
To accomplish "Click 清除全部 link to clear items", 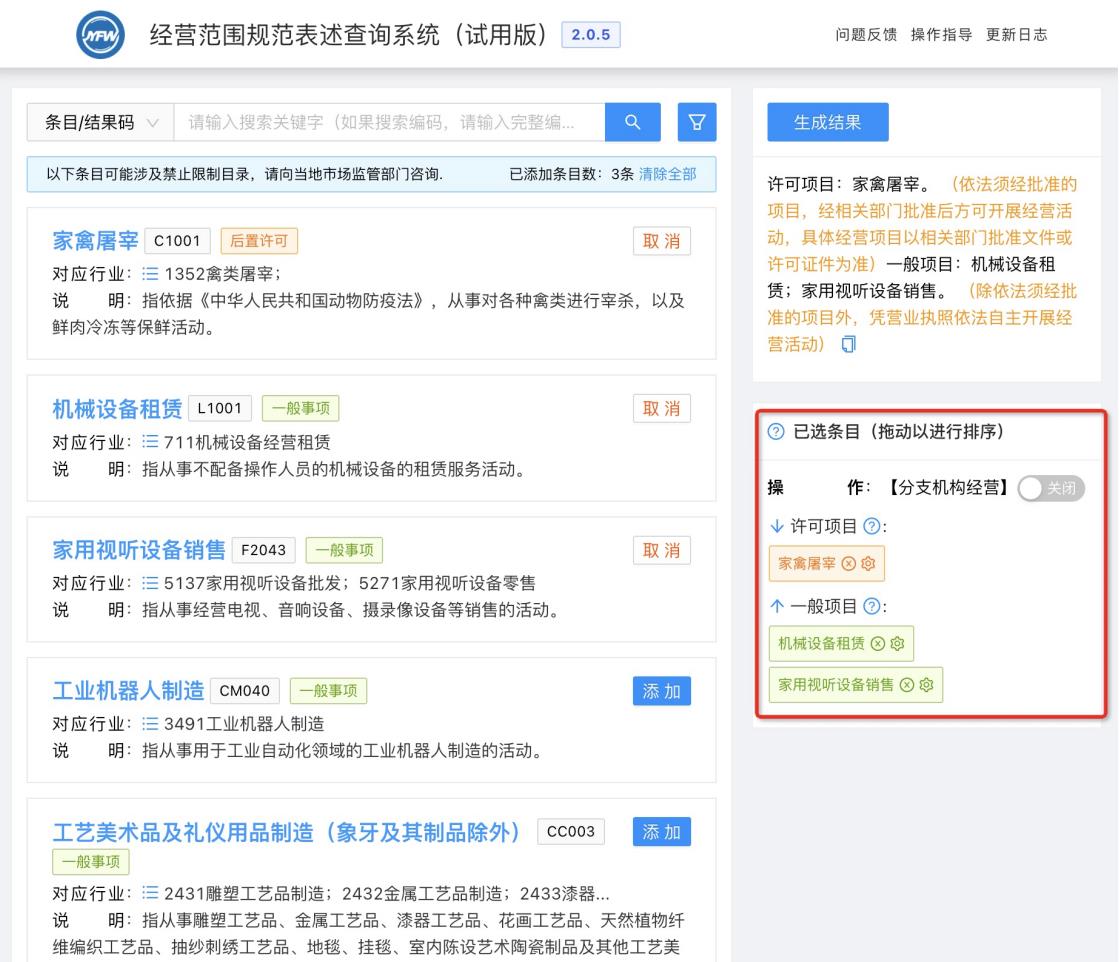I will point(667,174).
